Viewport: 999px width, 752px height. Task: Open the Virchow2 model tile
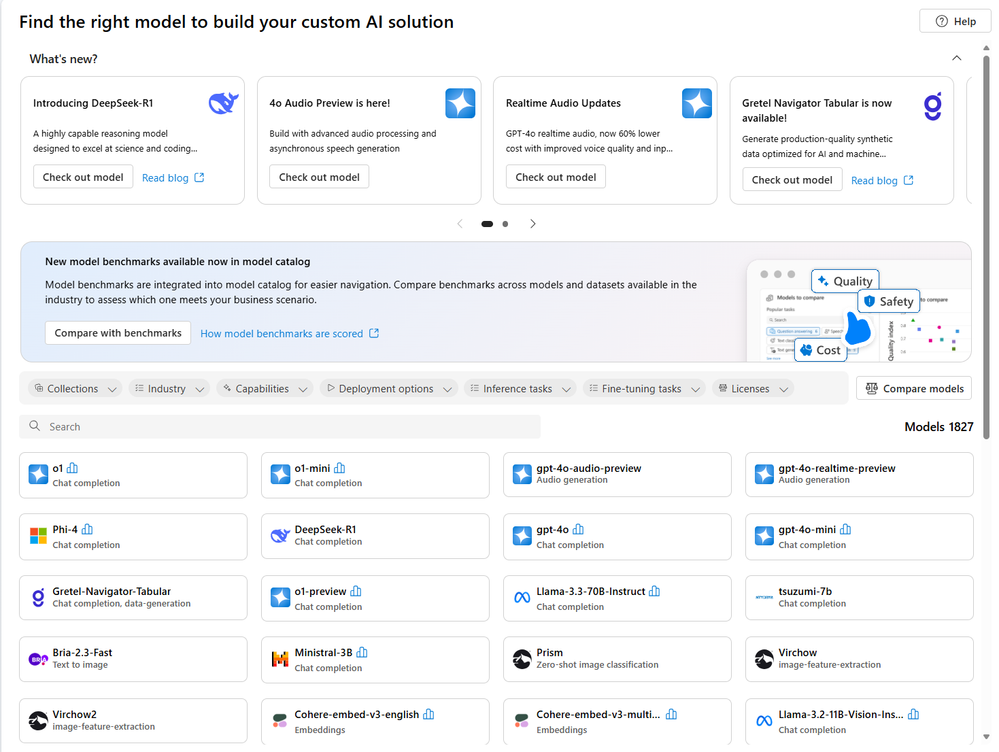(133, 721)
